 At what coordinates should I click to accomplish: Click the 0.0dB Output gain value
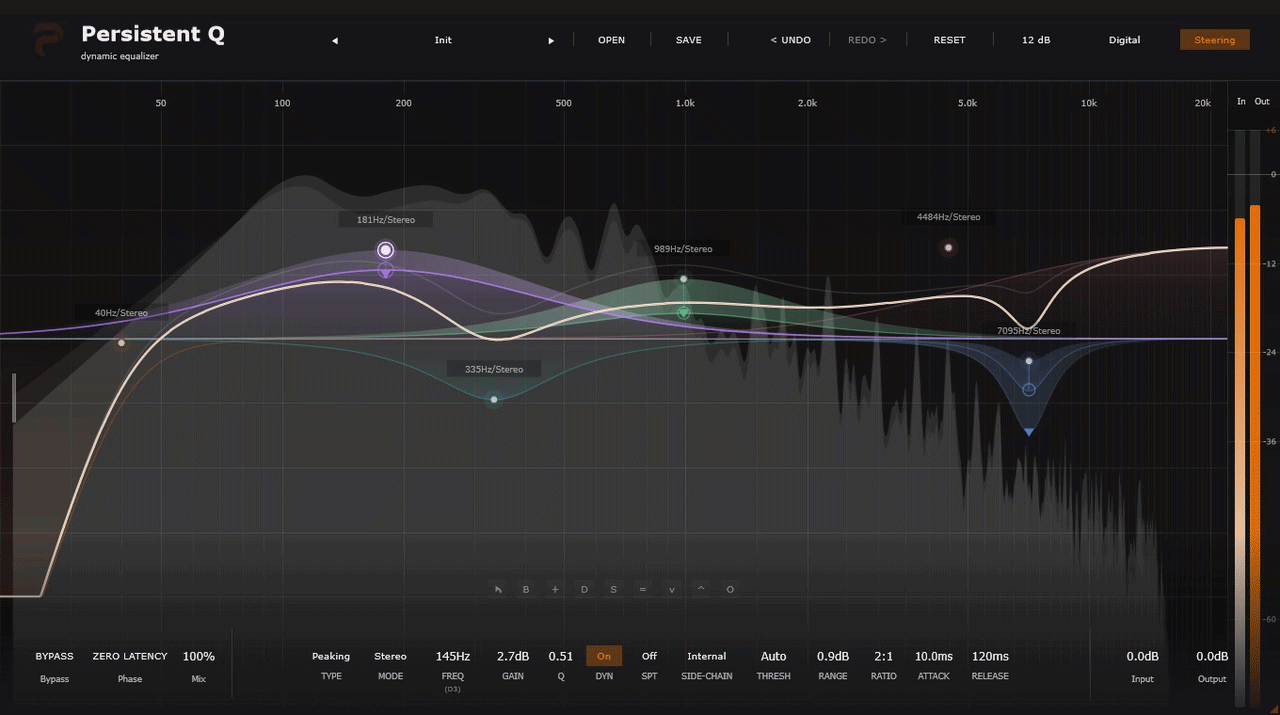coord(1212,656)
